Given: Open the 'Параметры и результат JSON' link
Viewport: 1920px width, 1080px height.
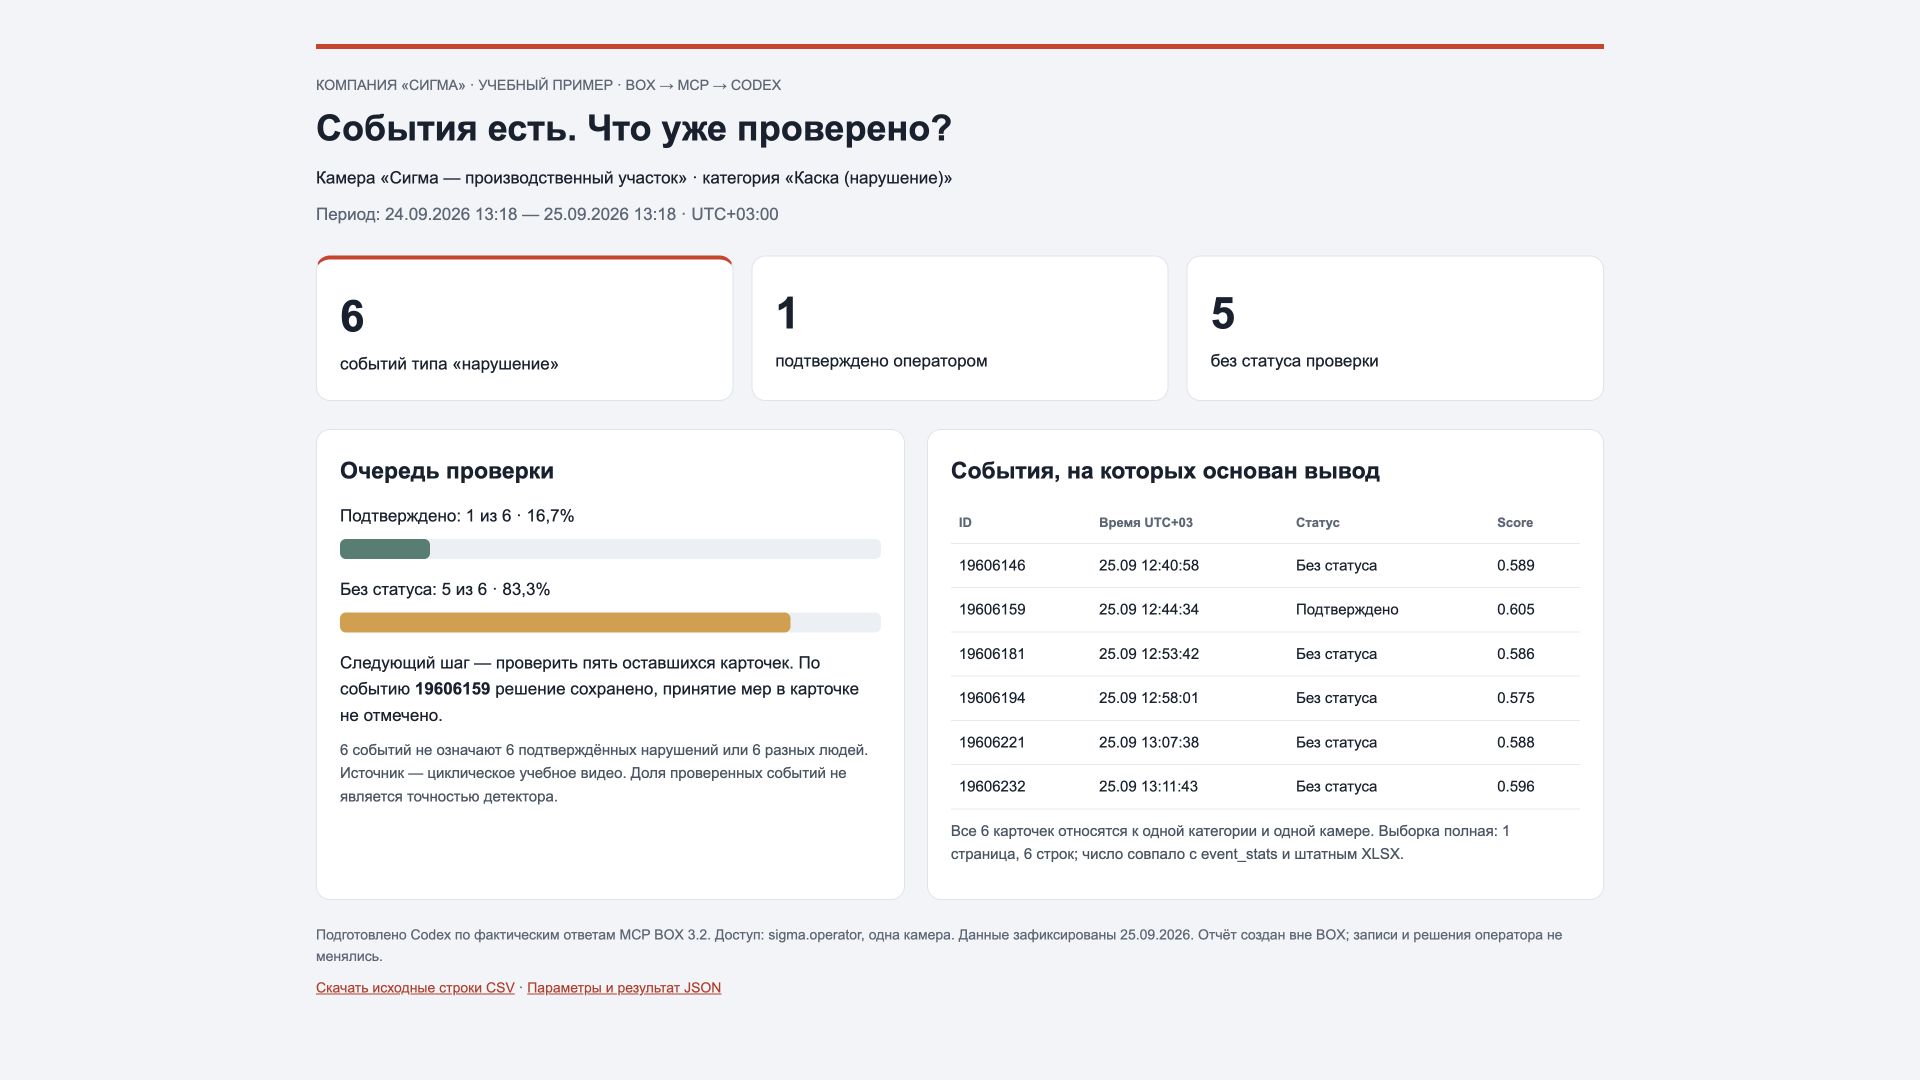Looking at the screenshot, I should click(x=624, y=988).
